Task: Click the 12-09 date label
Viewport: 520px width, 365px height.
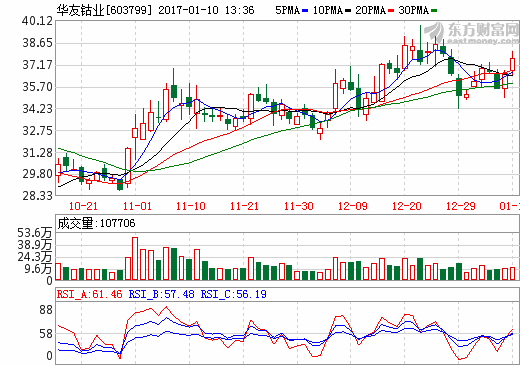Action: pyautogui.click(x=353, y=206)
